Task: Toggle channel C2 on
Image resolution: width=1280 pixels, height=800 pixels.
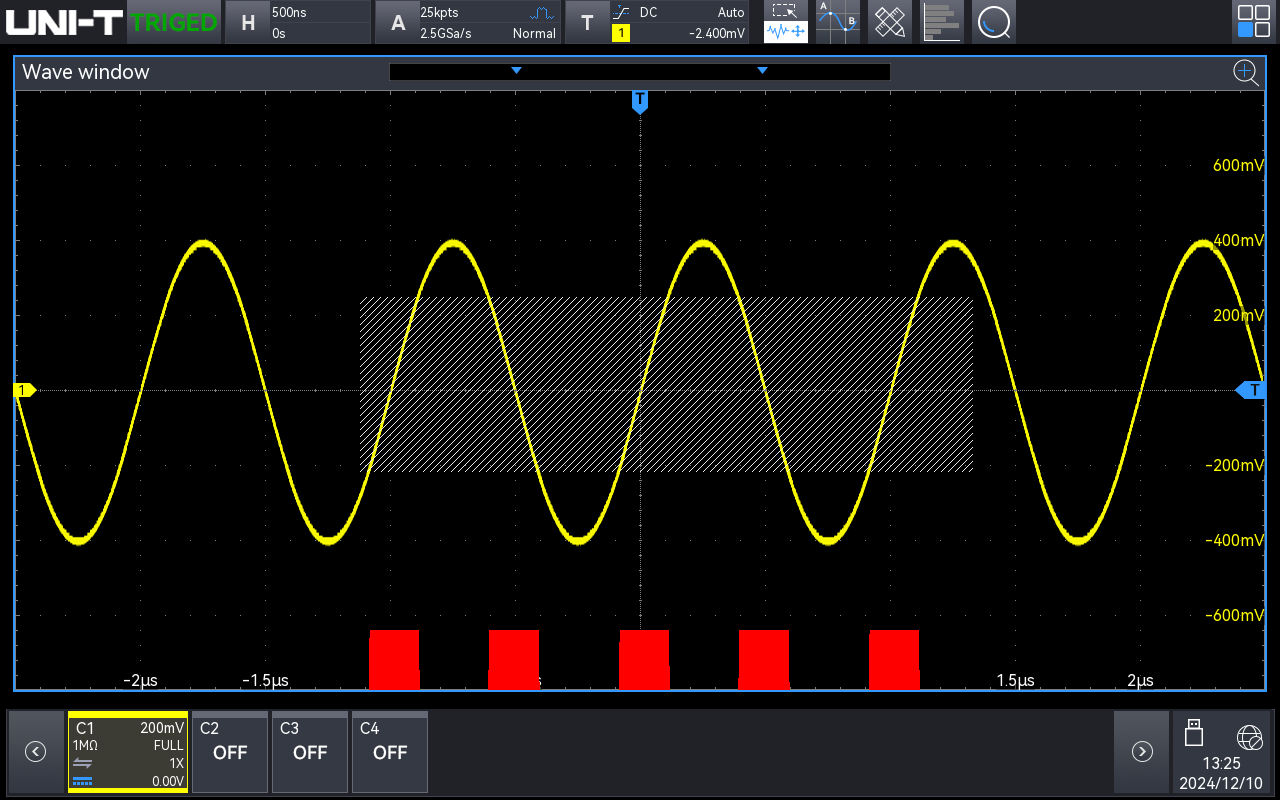Action: click(229, 752)
